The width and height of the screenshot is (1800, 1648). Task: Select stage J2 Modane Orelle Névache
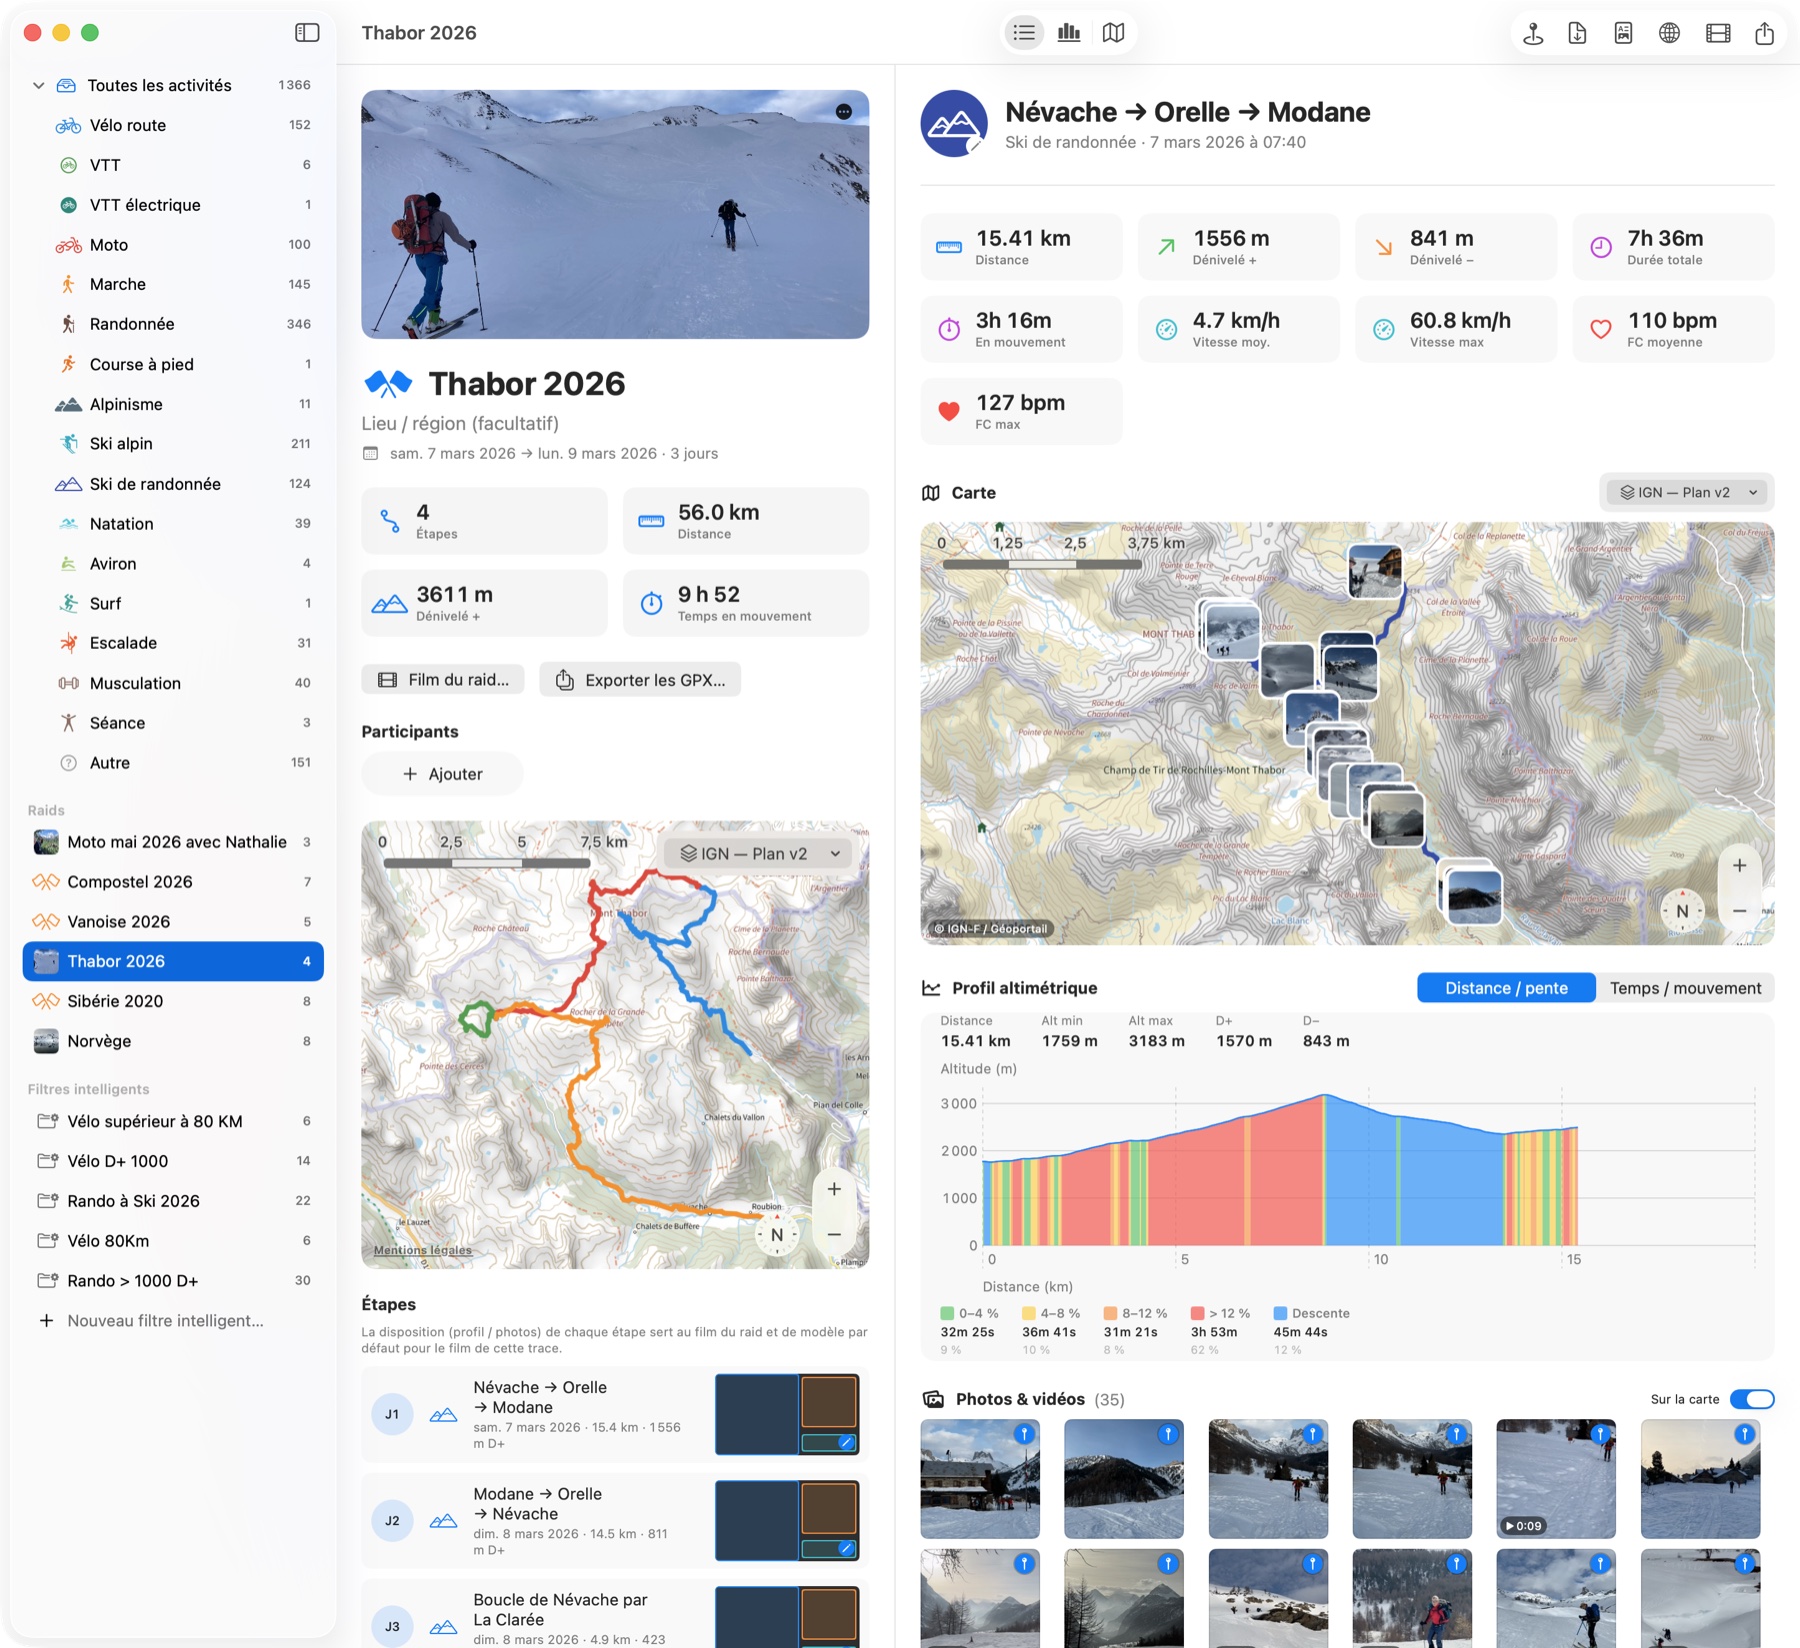click(615, 1521)
